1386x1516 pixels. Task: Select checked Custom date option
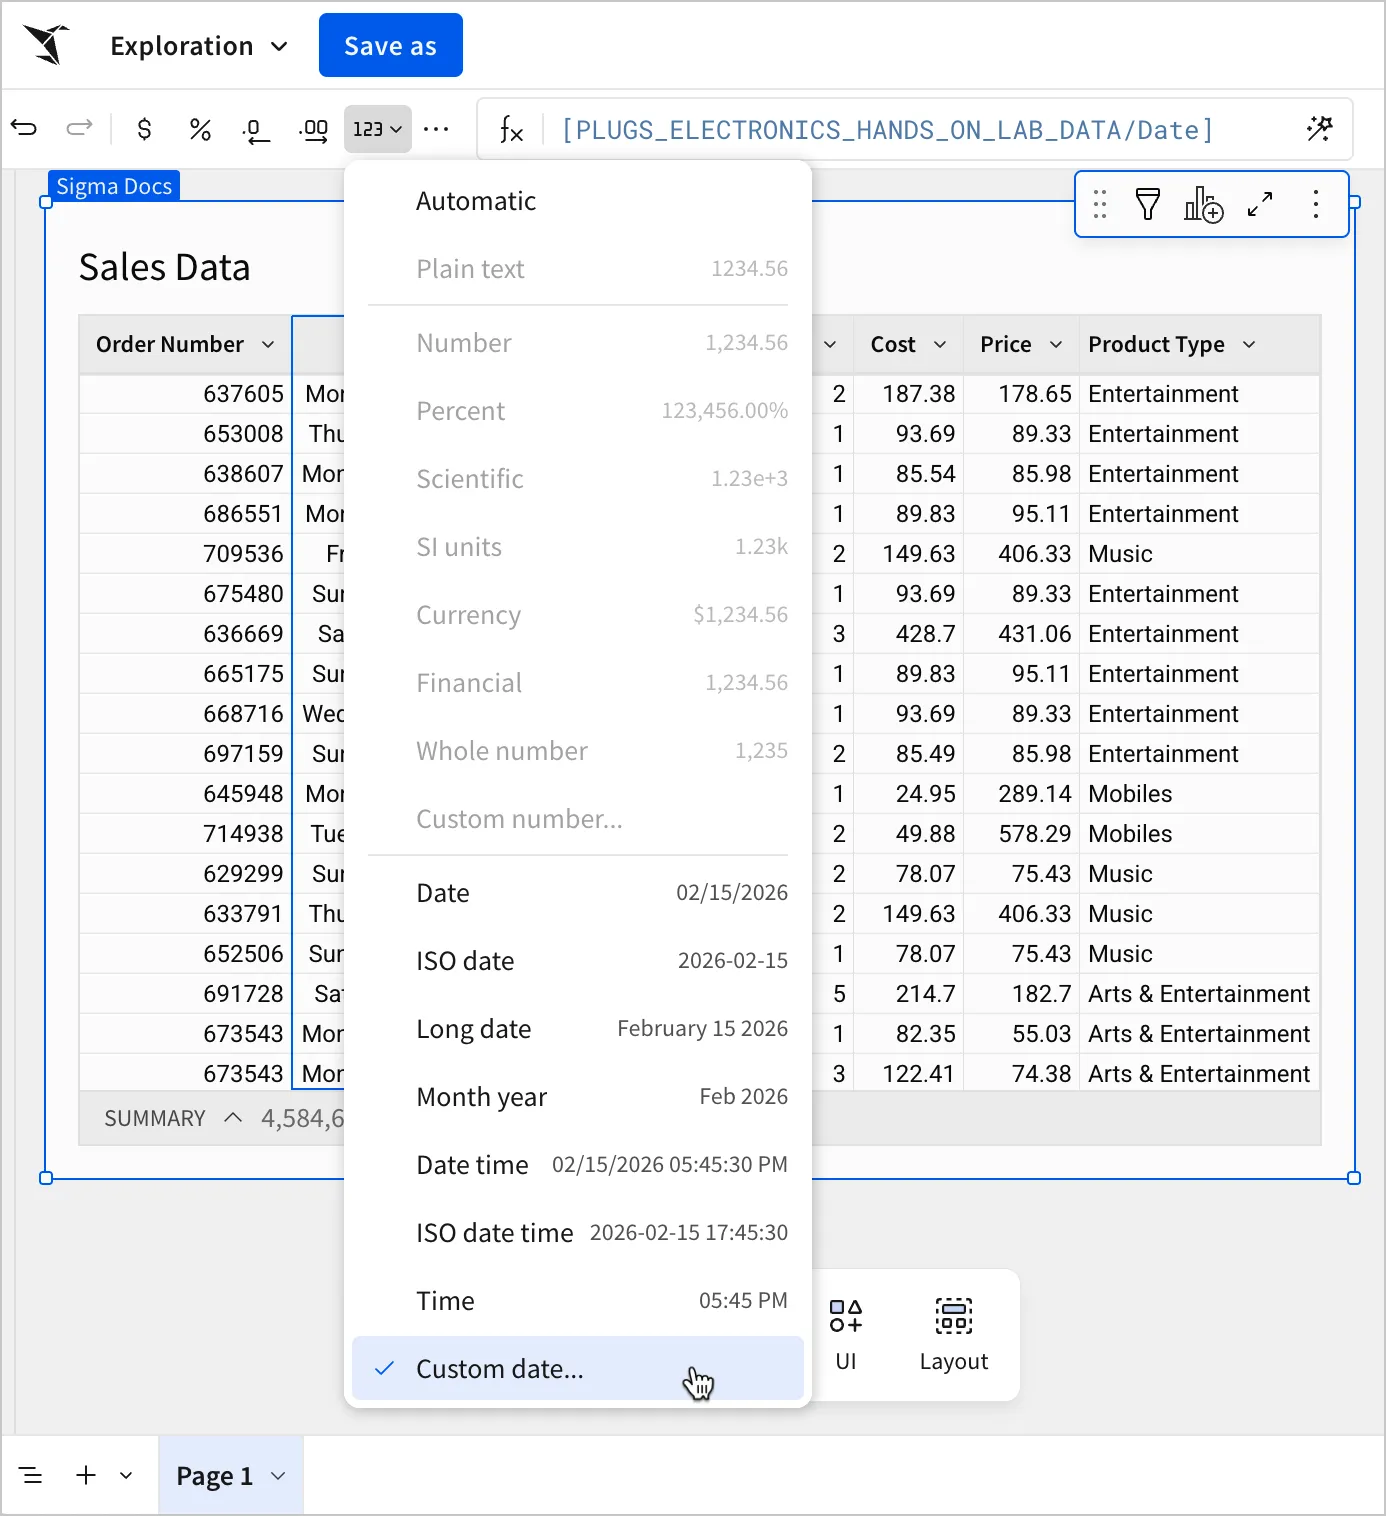[578, 1369]
